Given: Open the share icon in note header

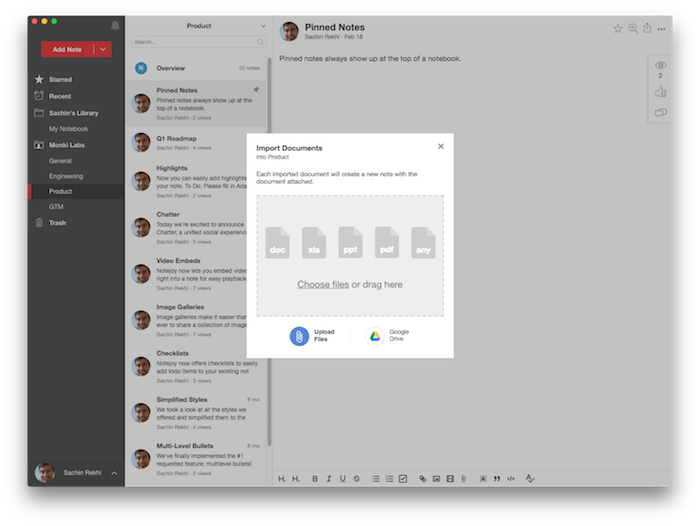Looking at the screenshot, I should [647, 29].
